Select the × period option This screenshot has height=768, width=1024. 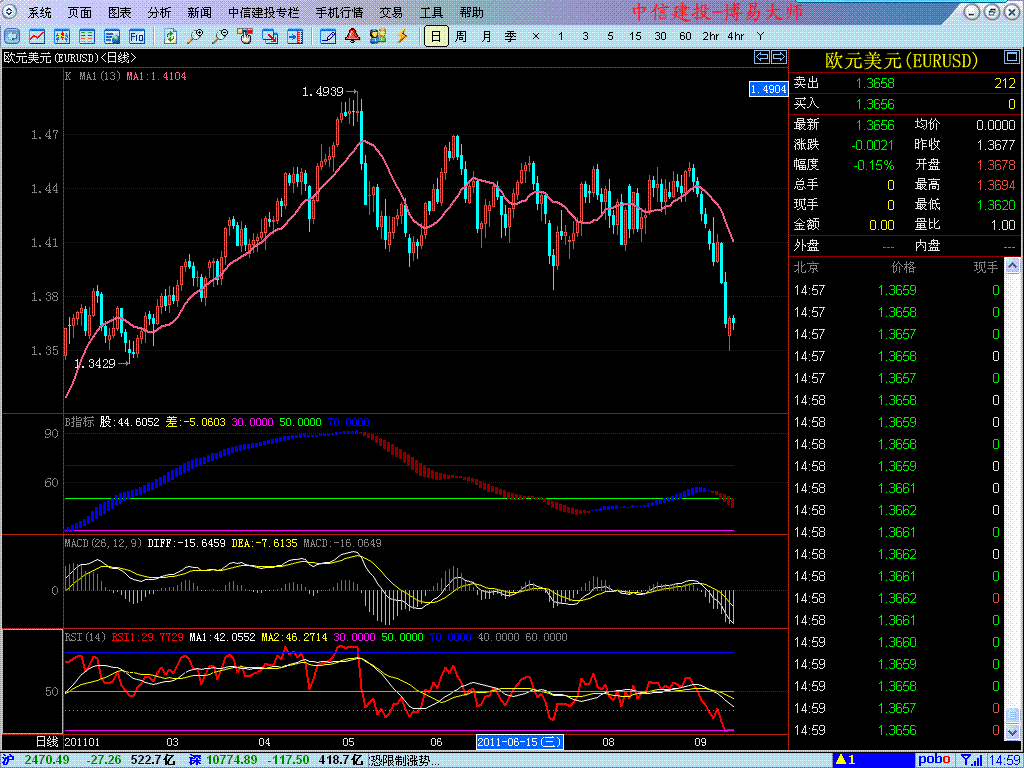tap(536, 37)
